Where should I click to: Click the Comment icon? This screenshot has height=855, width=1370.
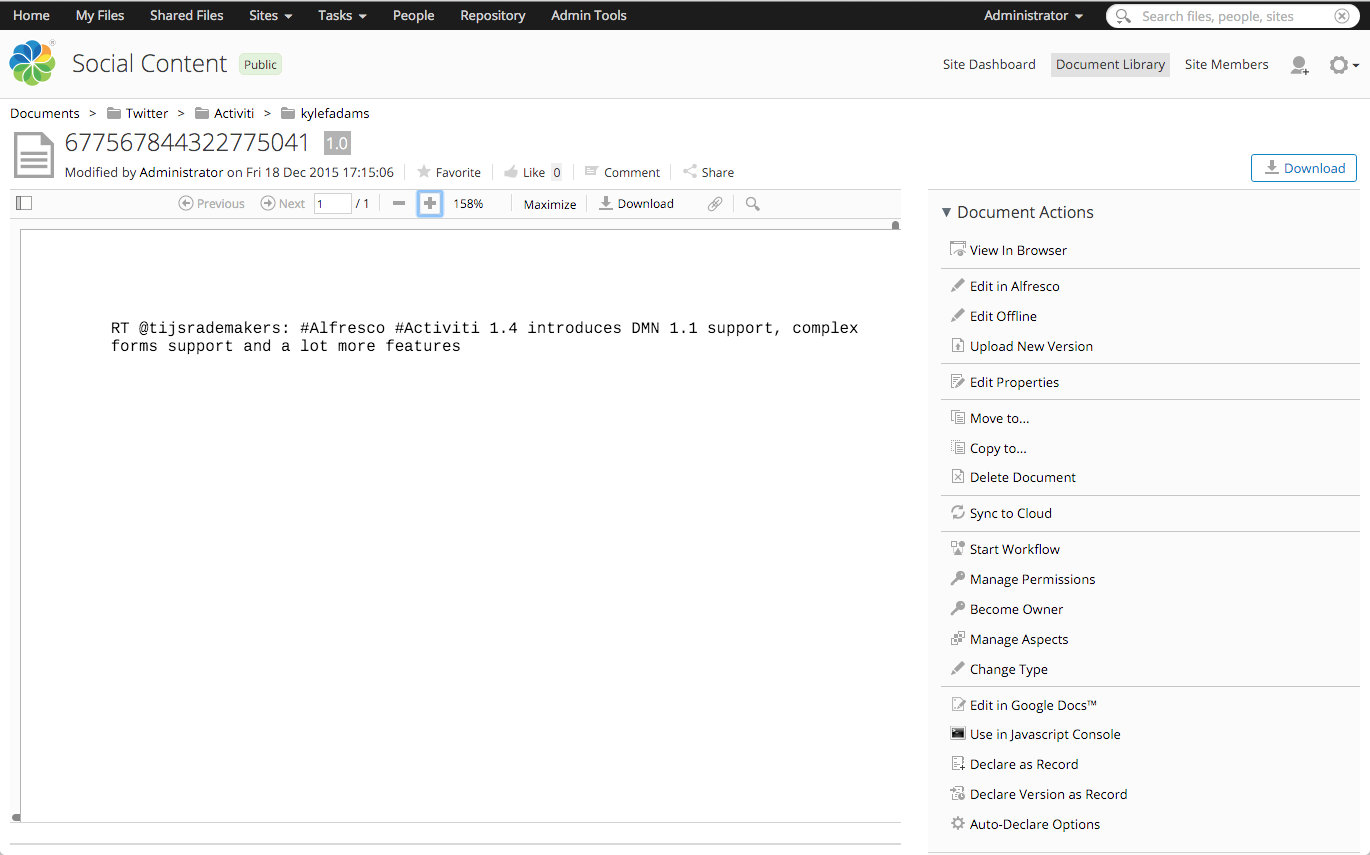(592, 172)
